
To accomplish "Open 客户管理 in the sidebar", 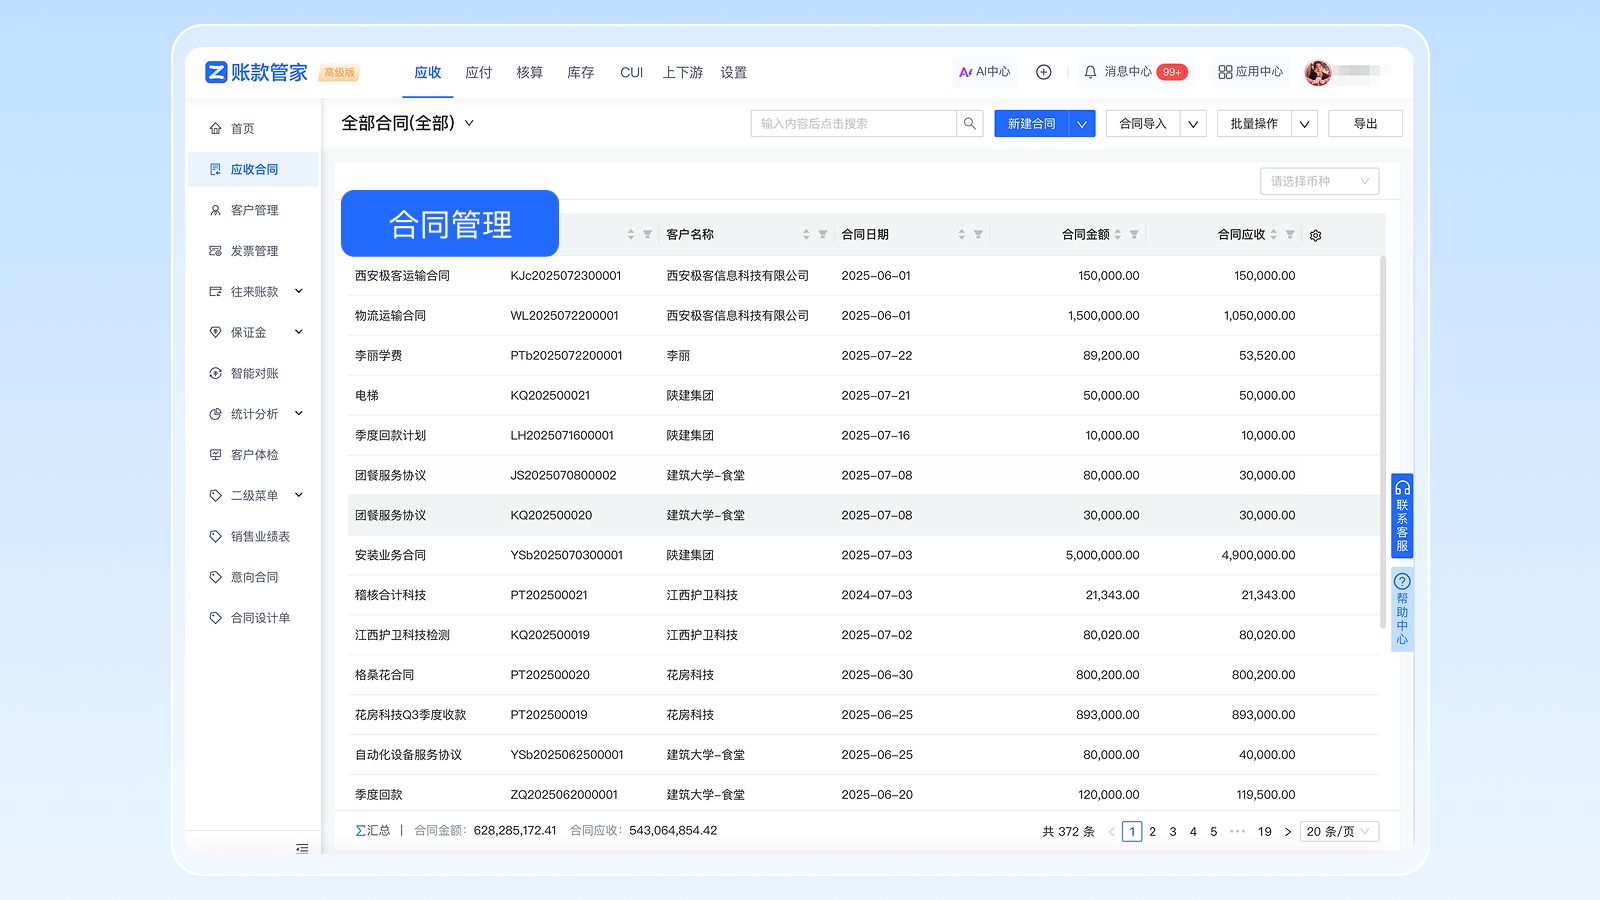I will [x=254, y=210].
